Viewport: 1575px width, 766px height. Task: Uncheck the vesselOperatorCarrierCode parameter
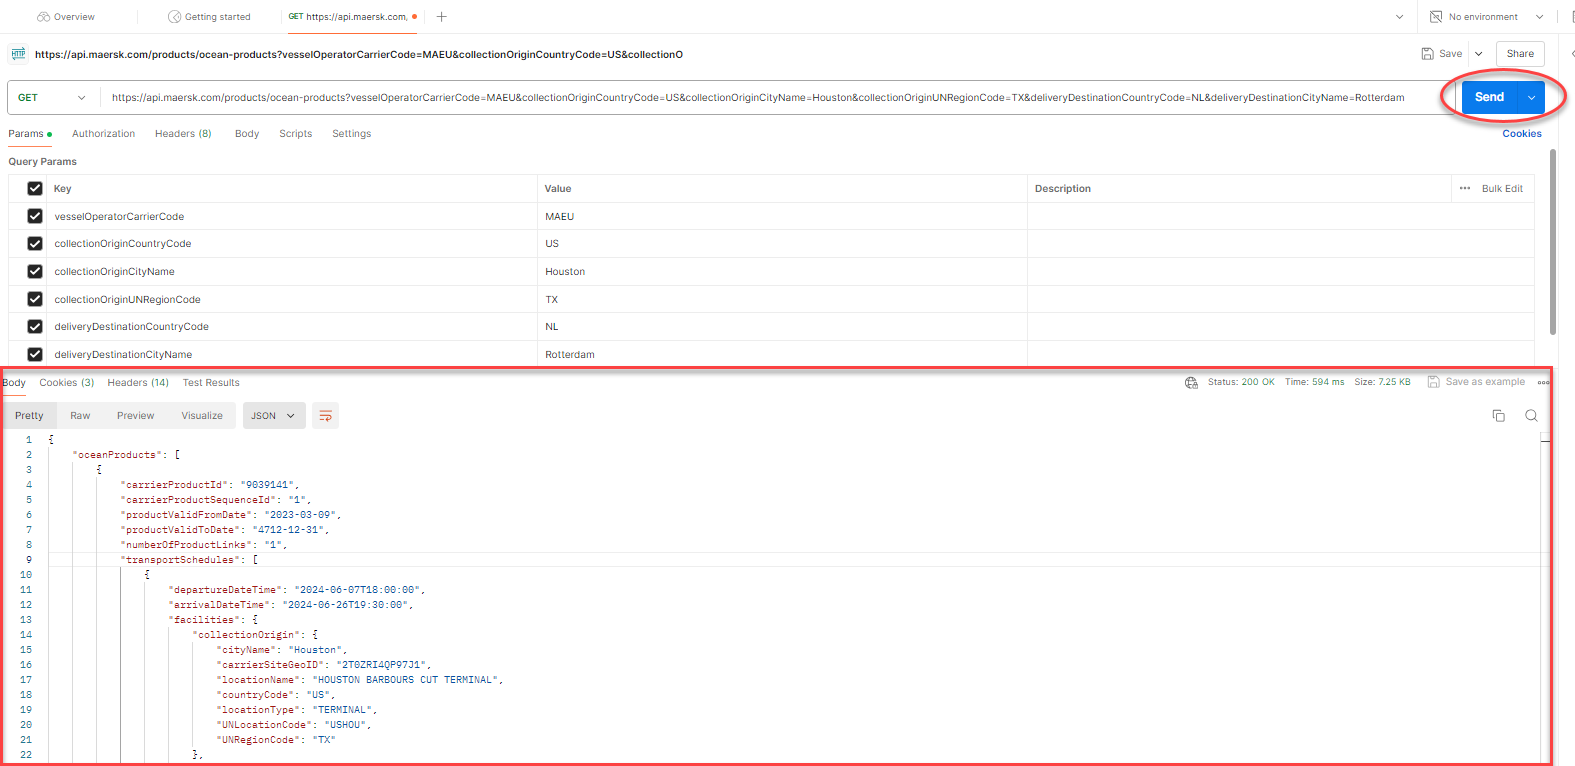[x=35, y=216]
